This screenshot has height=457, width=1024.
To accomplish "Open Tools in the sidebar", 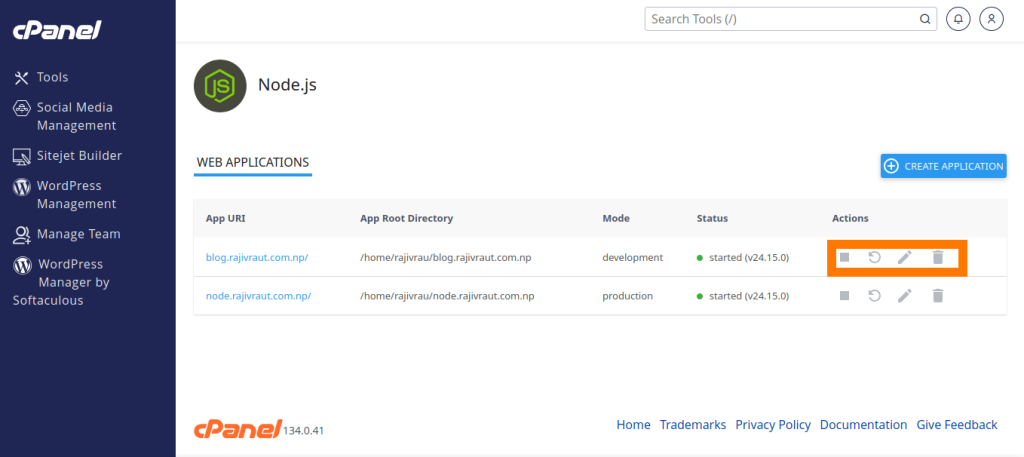I will pyautogui.click(x=41, y=78).
